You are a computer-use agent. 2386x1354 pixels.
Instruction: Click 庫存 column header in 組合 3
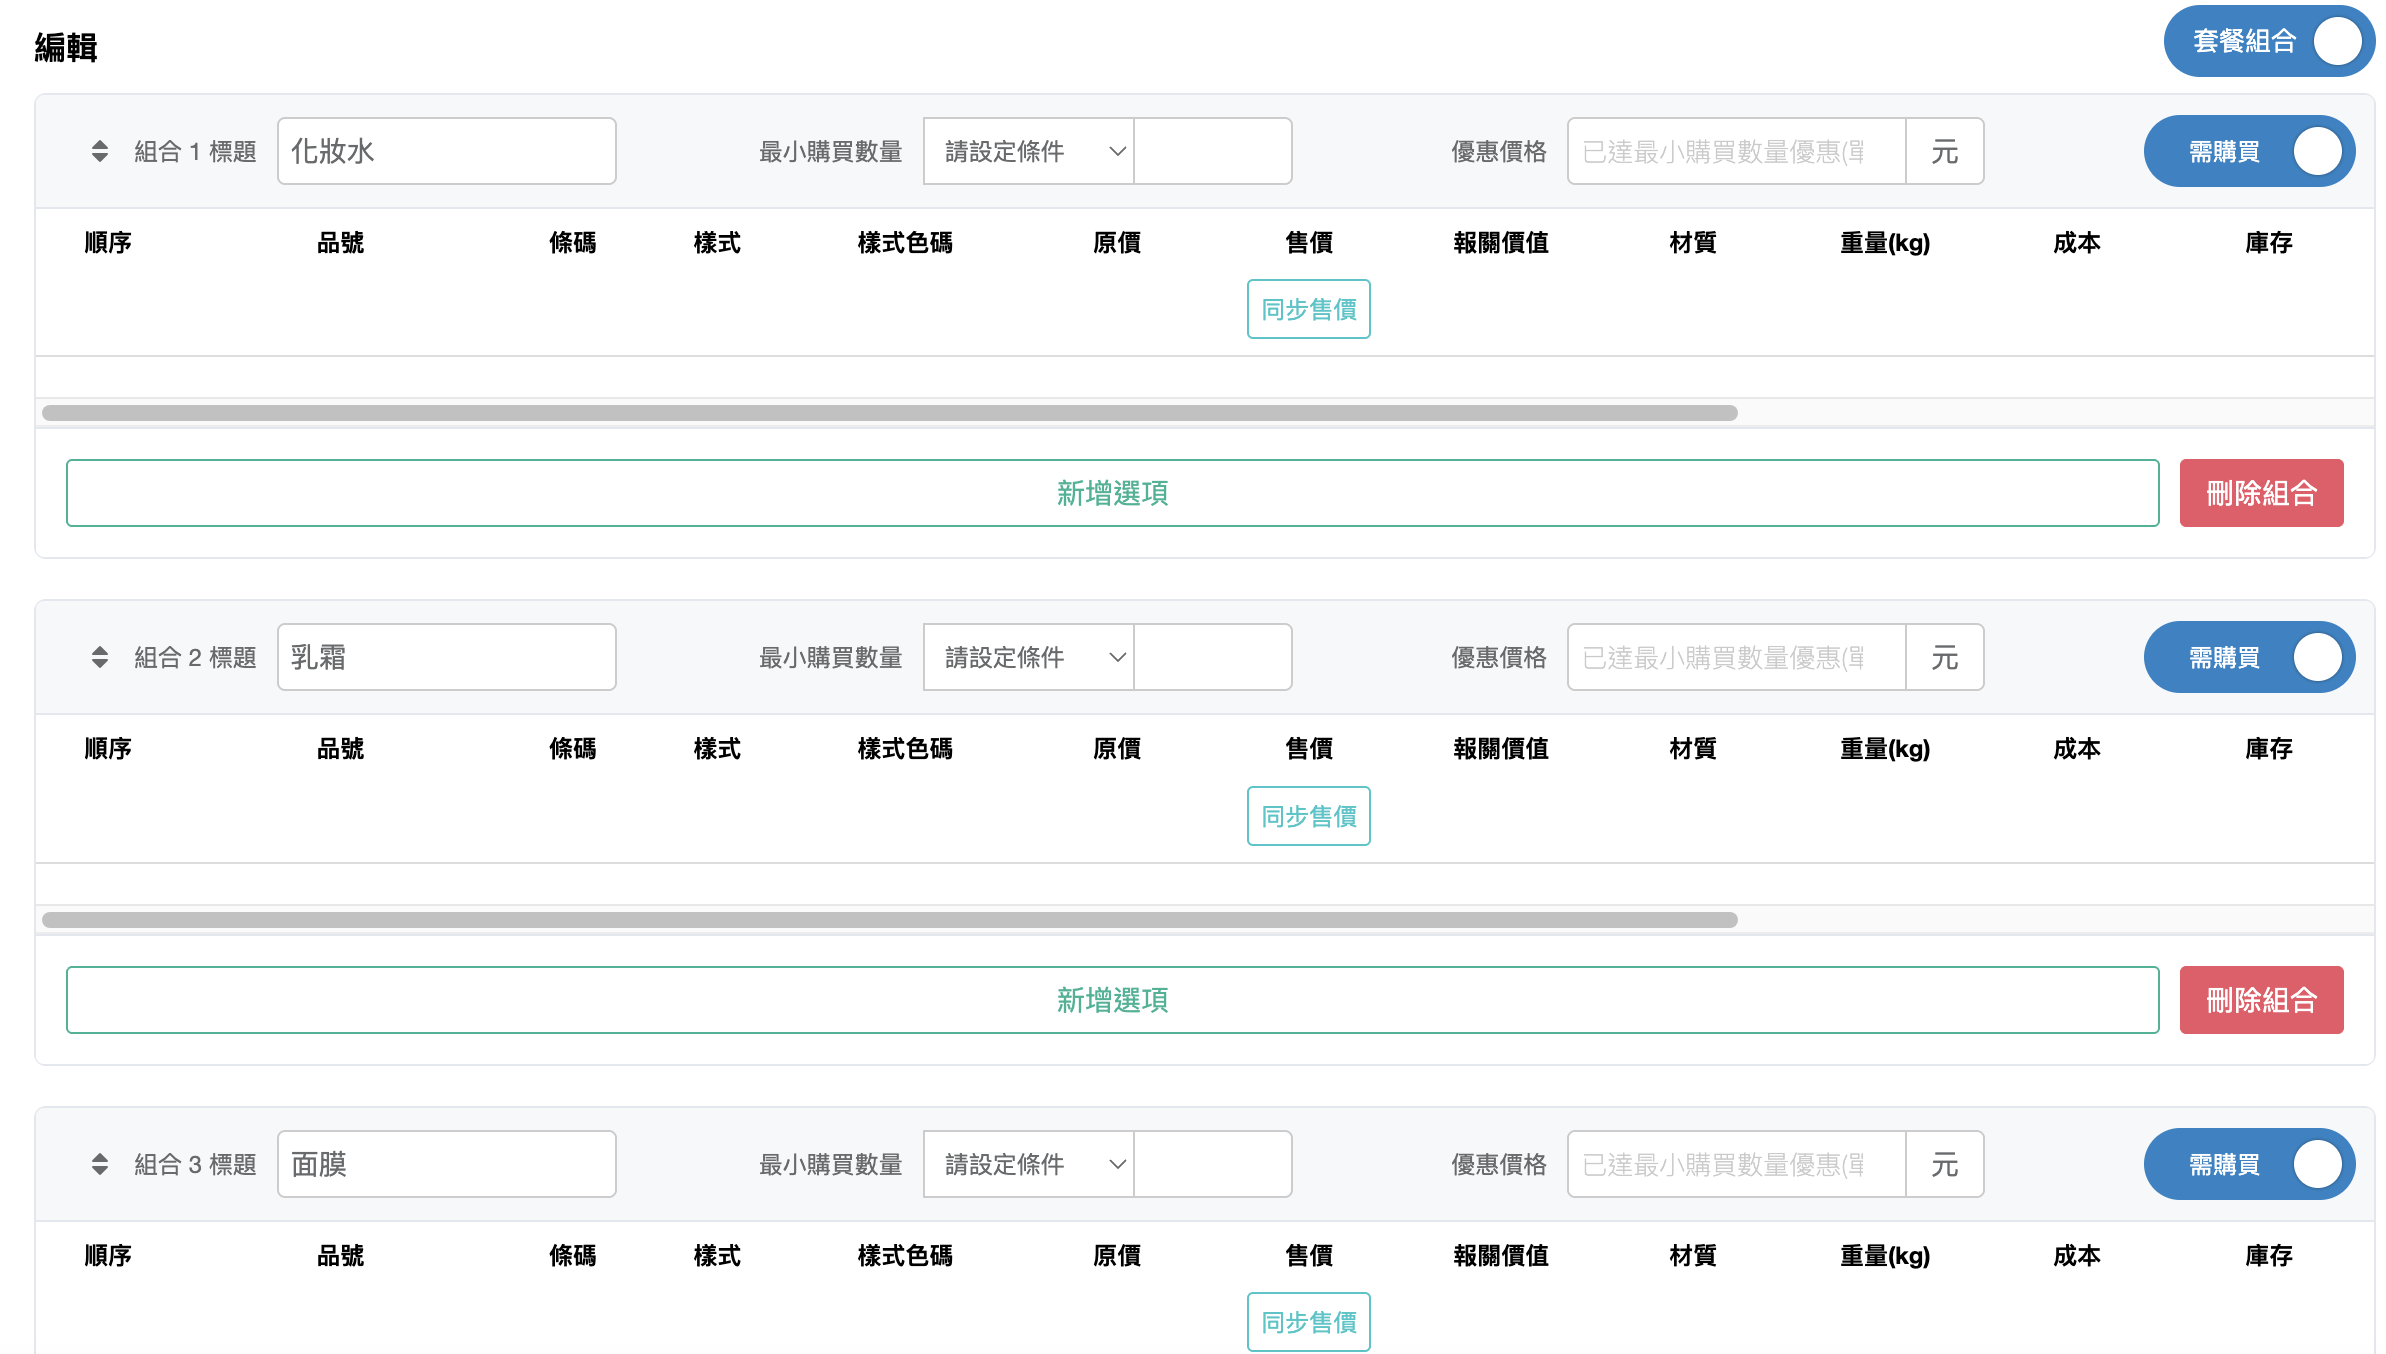click(x=2269, y=1255)
